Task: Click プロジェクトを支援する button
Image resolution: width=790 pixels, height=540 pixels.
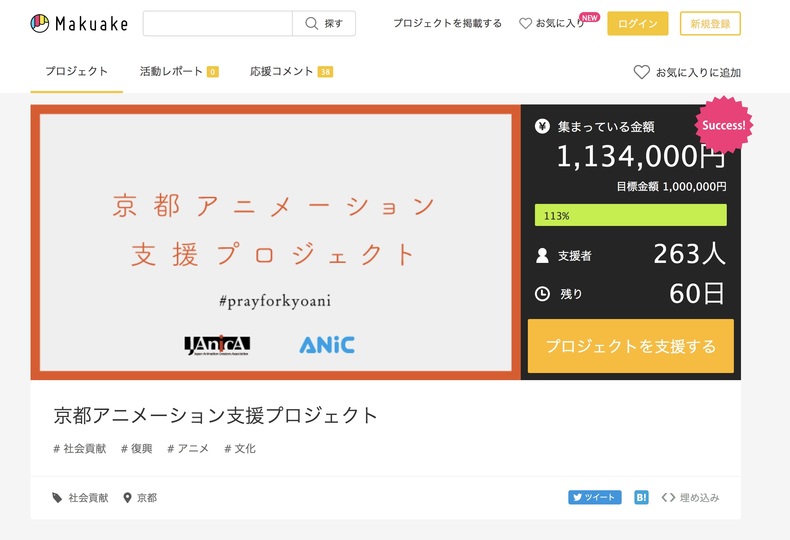Action: 630,346
